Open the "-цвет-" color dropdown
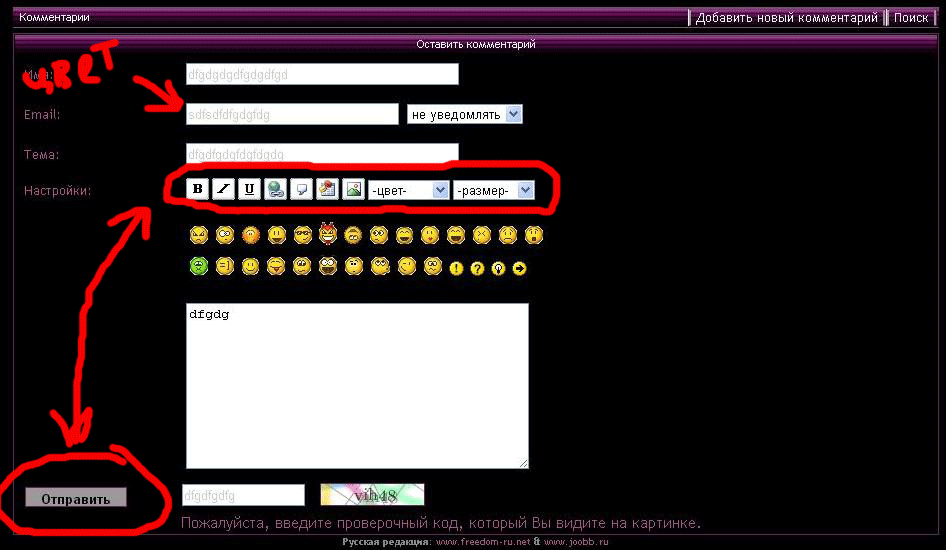Viewport: 946px width, 550px height. [408, 190]
